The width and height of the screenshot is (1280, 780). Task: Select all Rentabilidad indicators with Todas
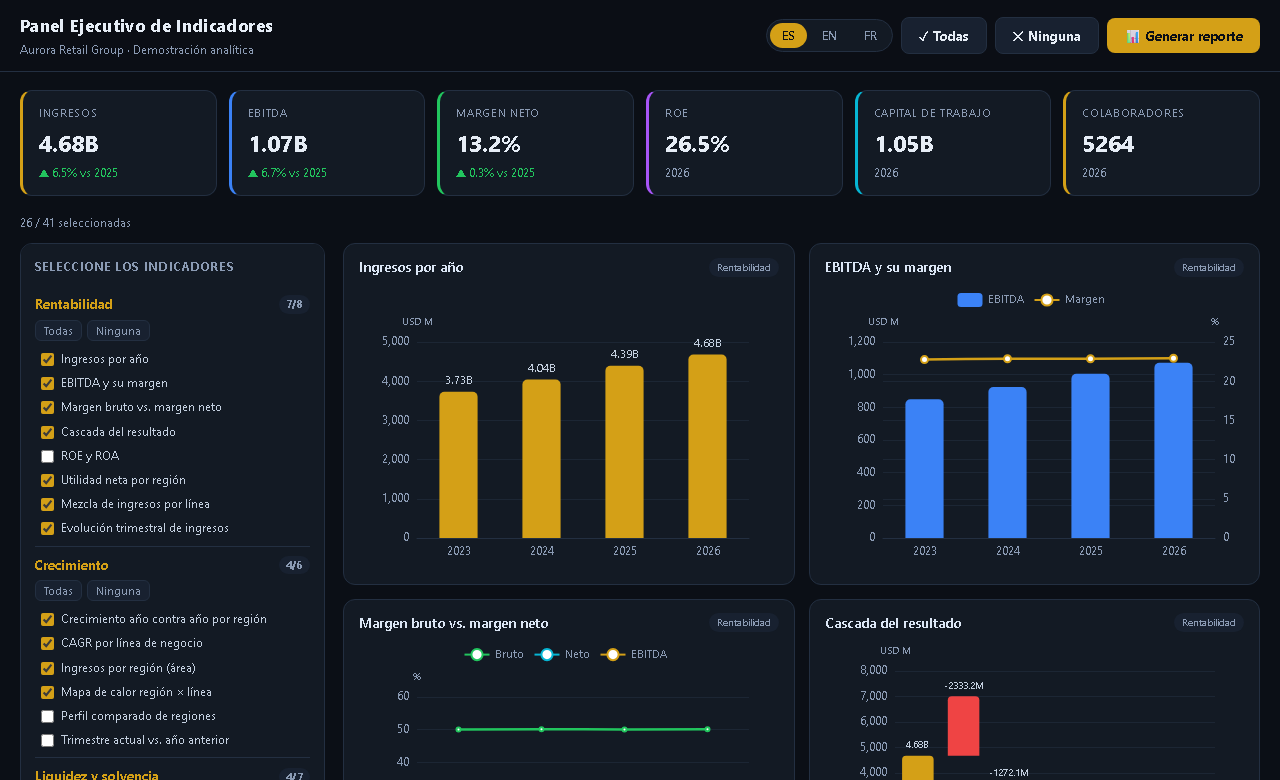coord(58,331)
